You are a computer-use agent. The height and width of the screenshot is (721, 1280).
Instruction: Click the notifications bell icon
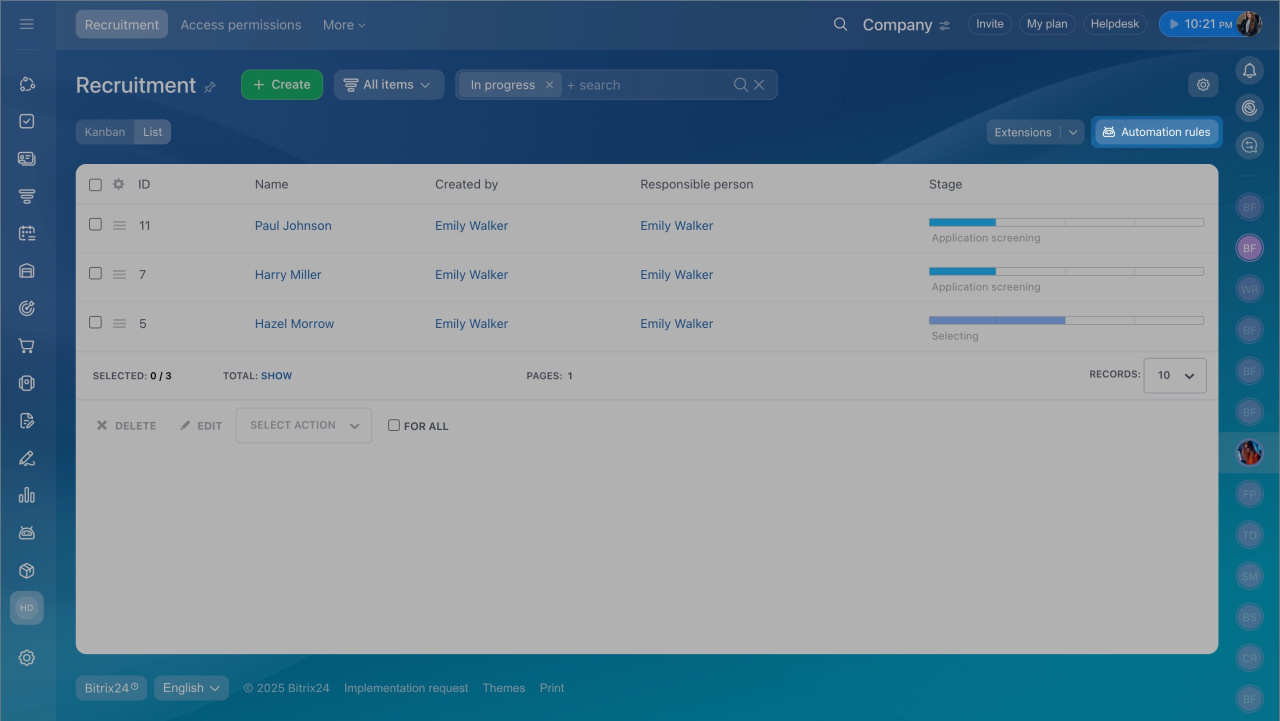click(1249, 70)
